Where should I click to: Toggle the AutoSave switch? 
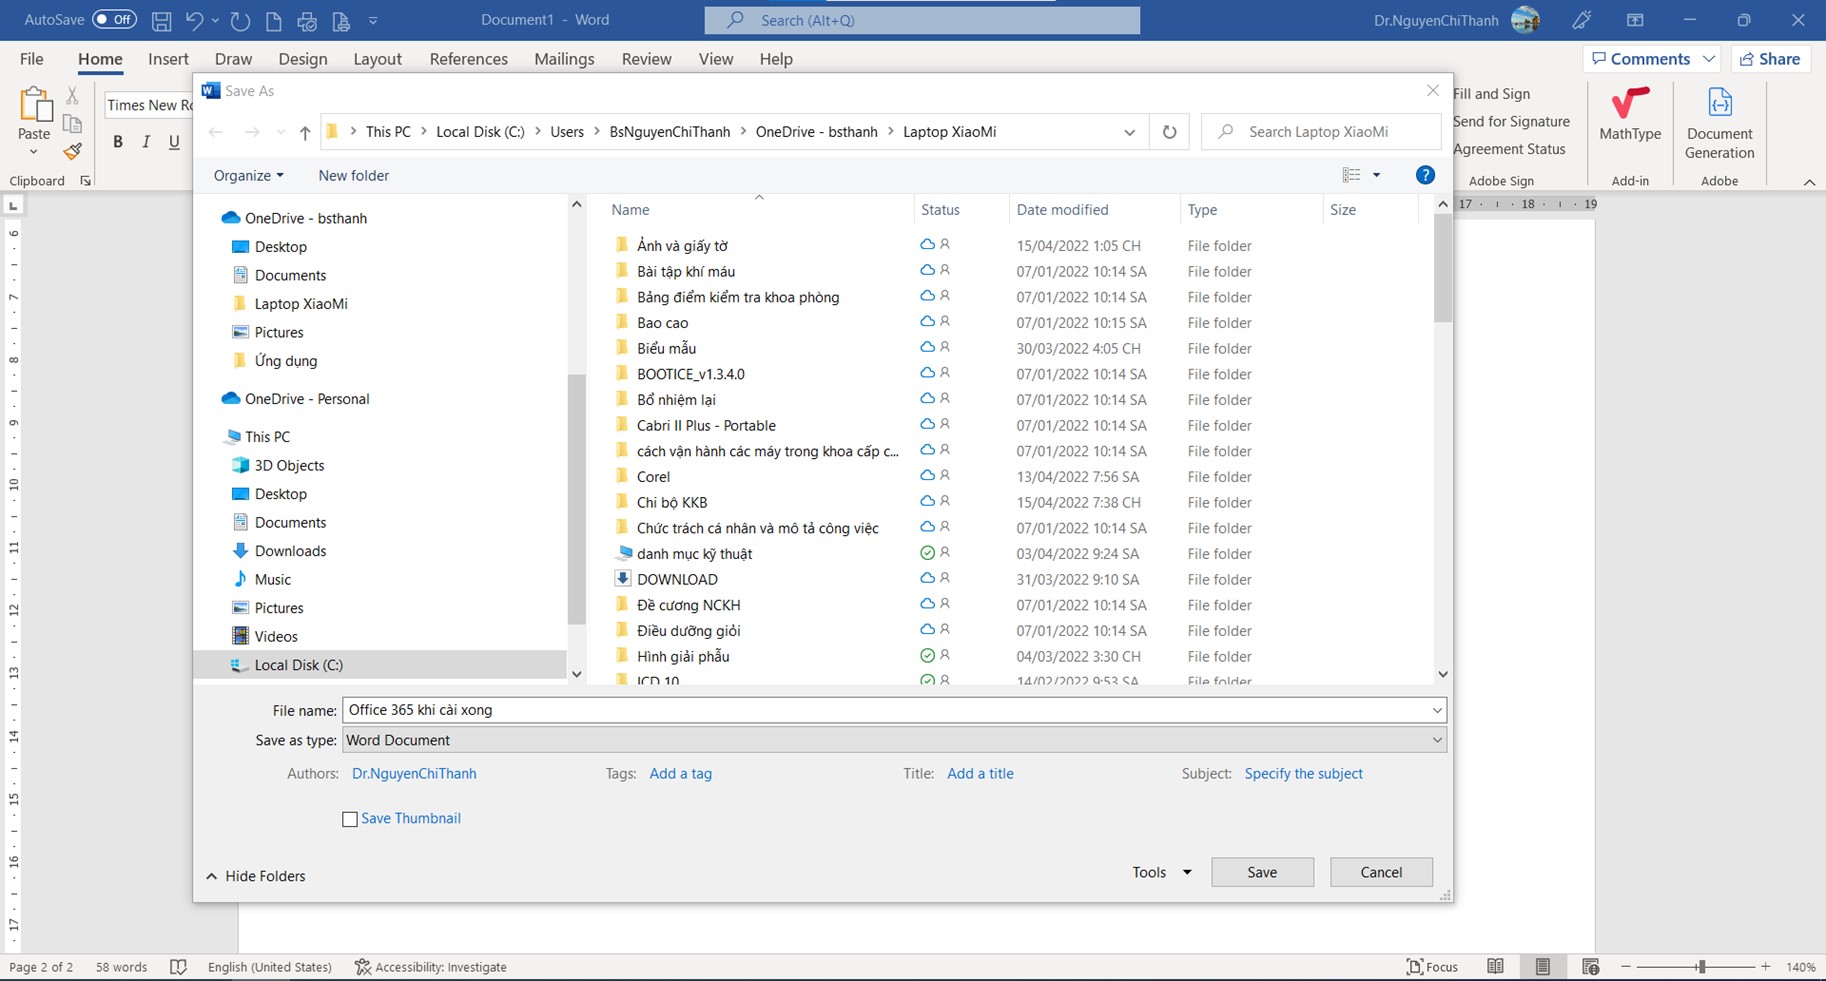coord(114,20)
